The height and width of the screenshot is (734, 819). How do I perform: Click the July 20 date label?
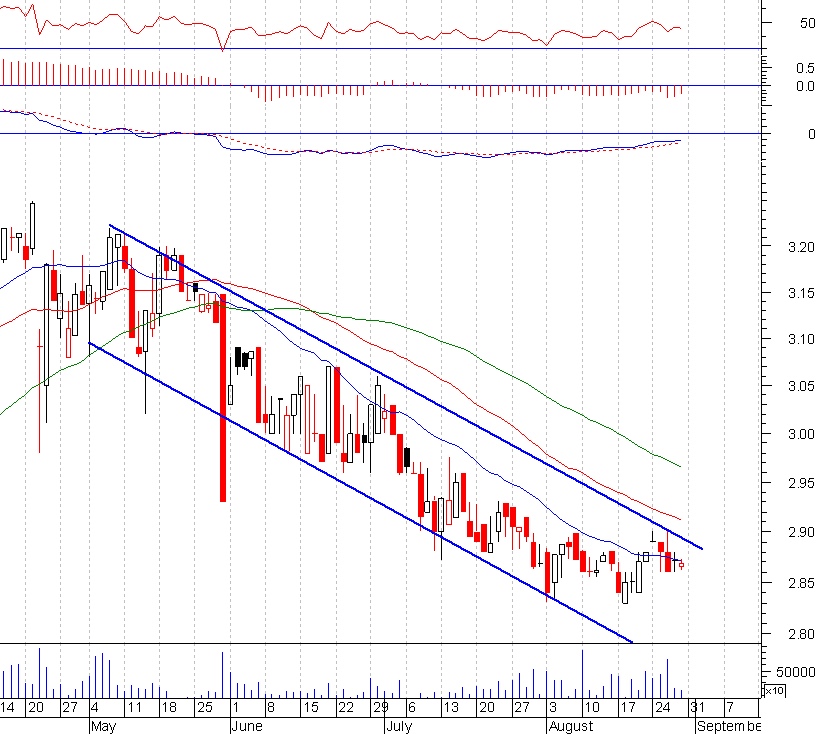tap(487, 708)
